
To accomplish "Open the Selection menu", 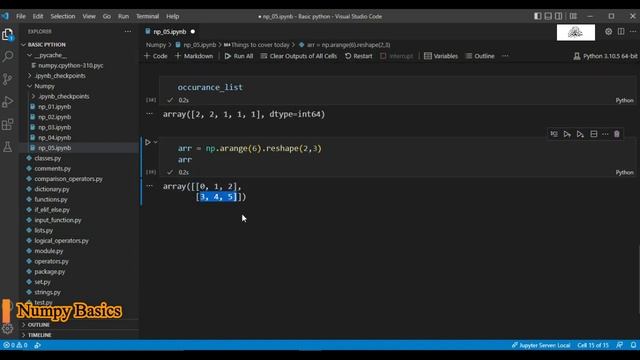I will (x=63, y=16).
